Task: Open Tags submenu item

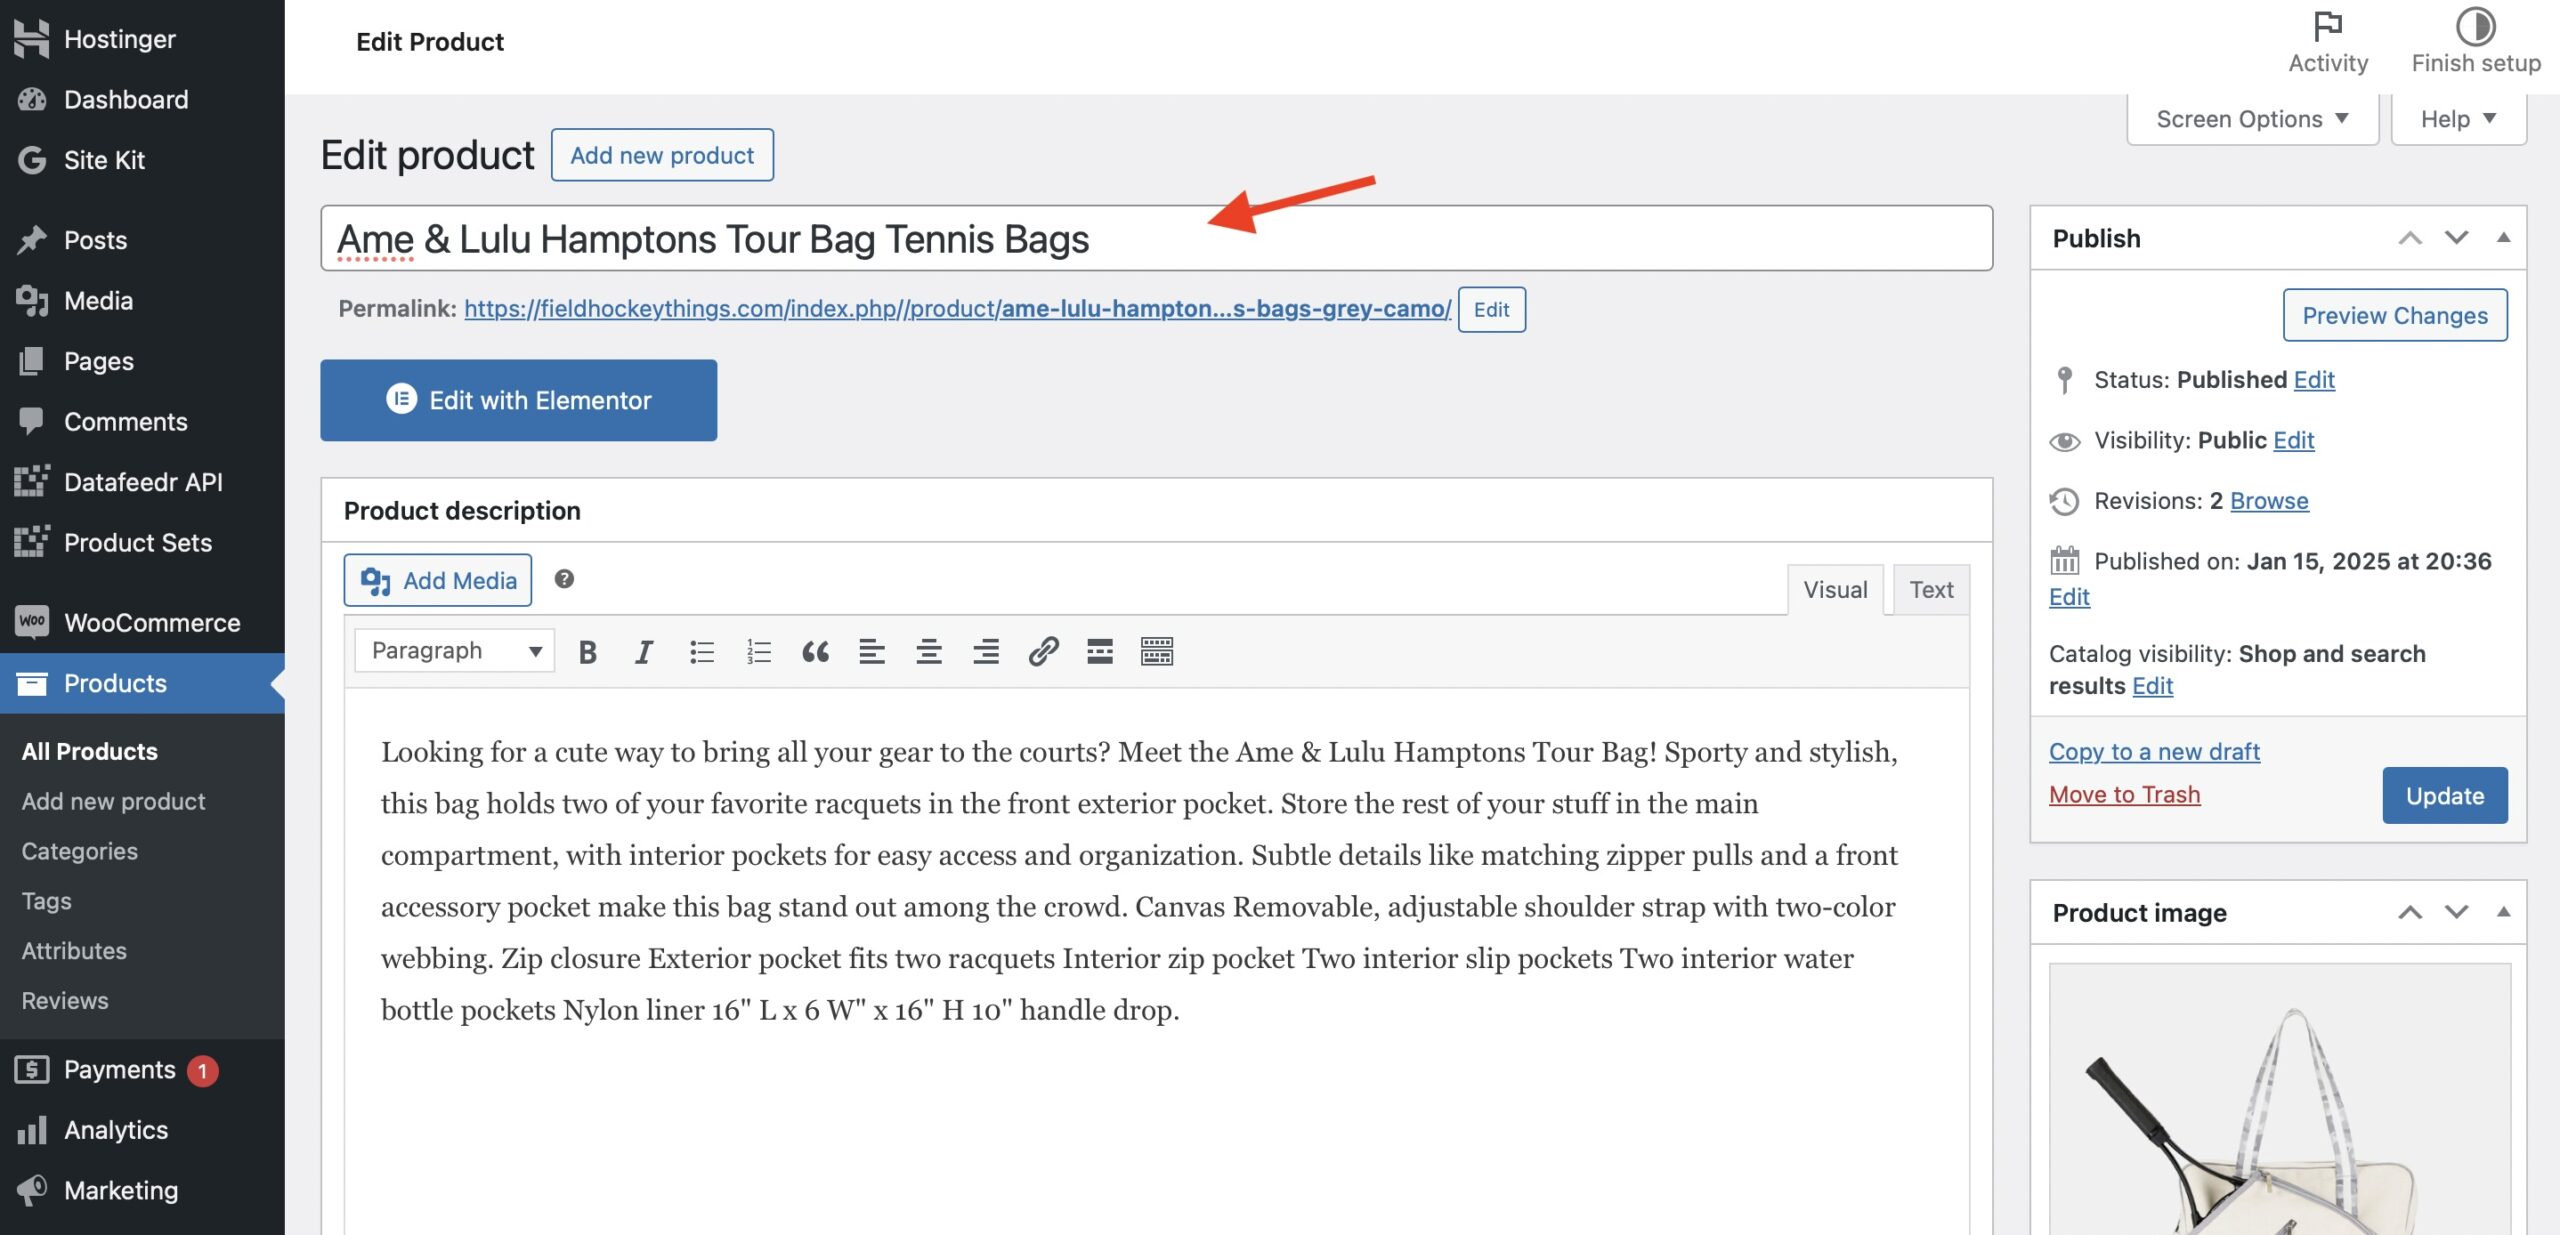Action: pos(46,901)
